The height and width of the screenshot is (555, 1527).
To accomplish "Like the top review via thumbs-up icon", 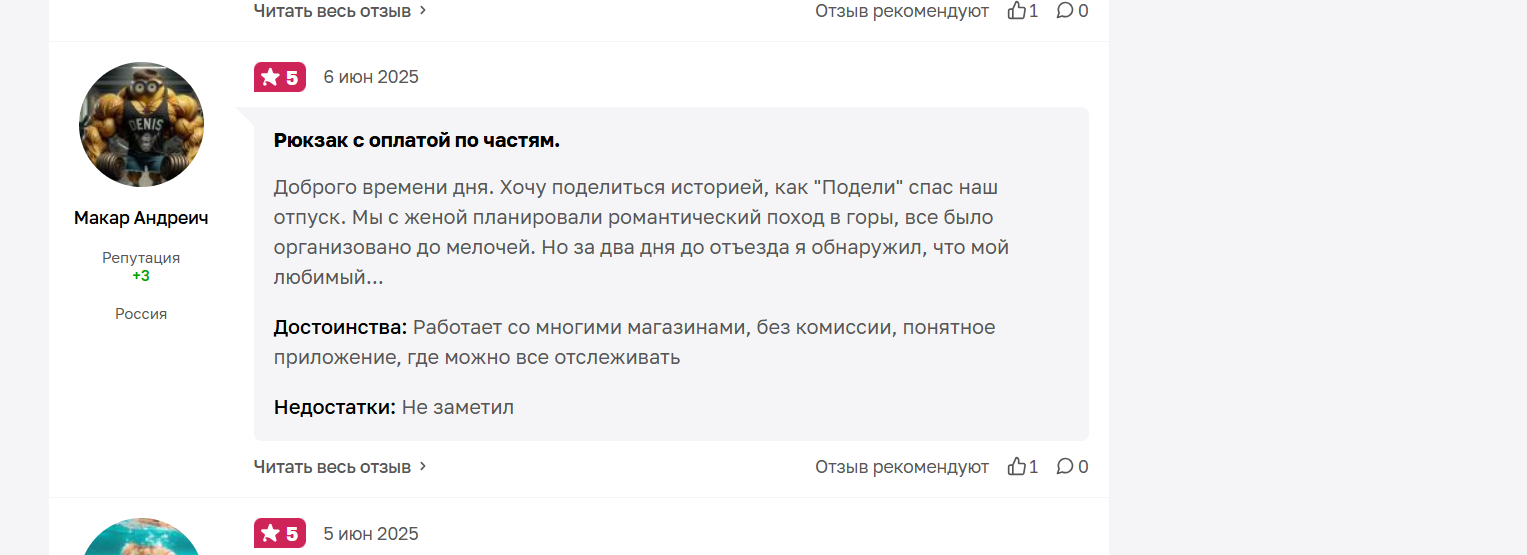I will [x=1017, y=11].
